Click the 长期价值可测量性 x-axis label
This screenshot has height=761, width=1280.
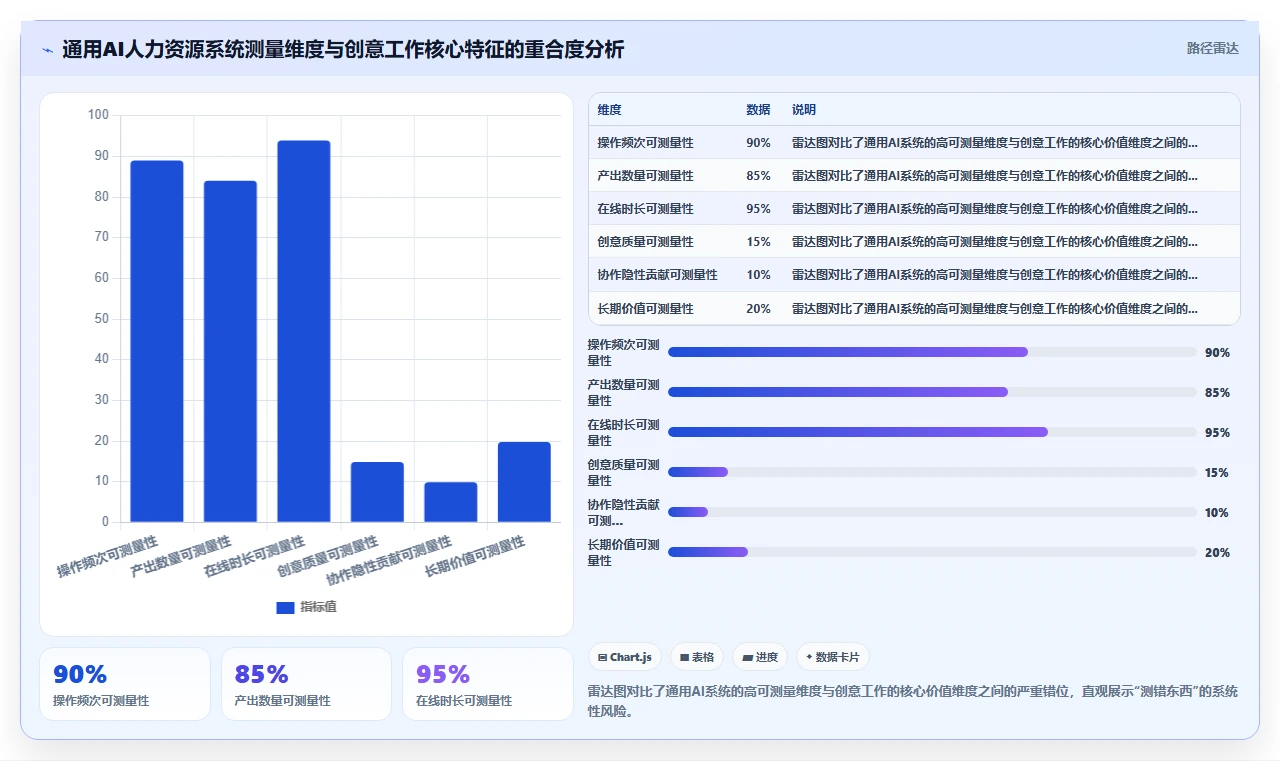coord(475,556)
